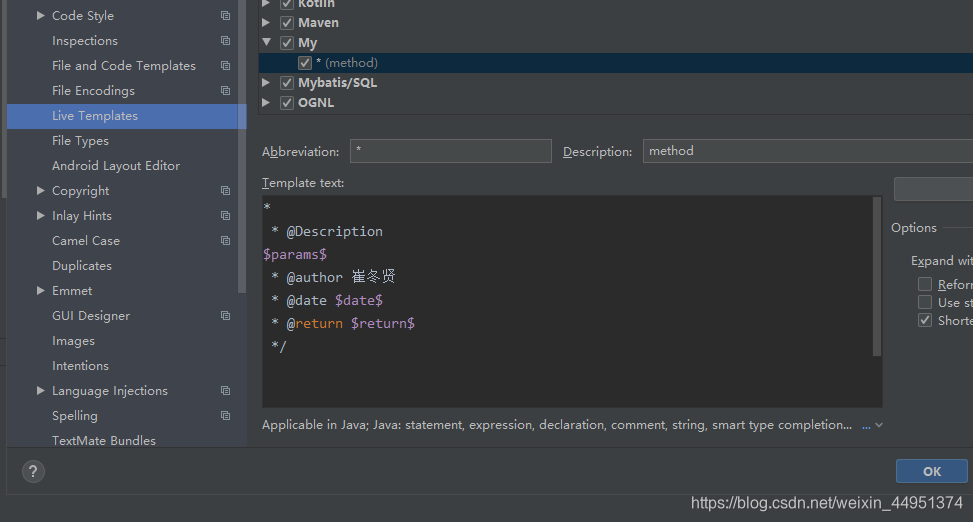Expand the Inlay Hints settings node

click(40, 215)
